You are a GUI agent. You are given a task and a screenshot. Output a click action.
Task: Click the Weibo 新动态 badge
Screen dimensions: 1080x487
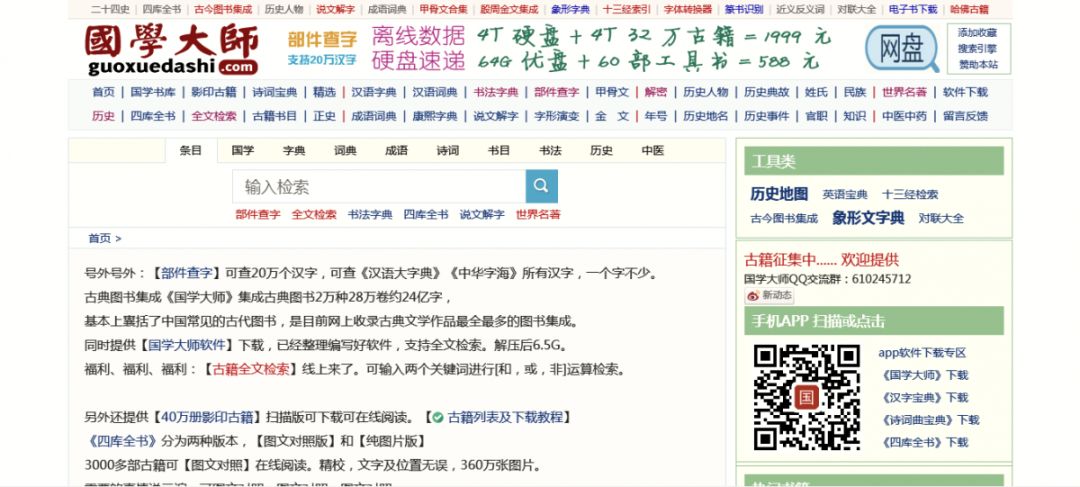click(x=769, y=296)
